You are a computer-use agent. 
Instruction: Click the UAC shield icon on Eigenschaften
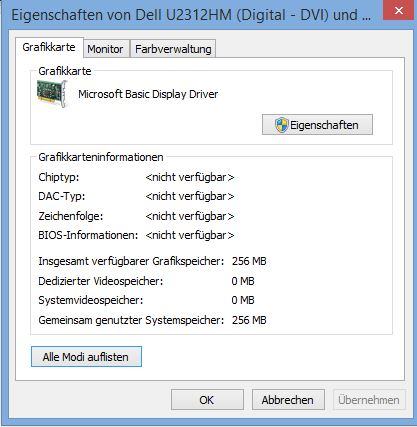pos(281,125)
